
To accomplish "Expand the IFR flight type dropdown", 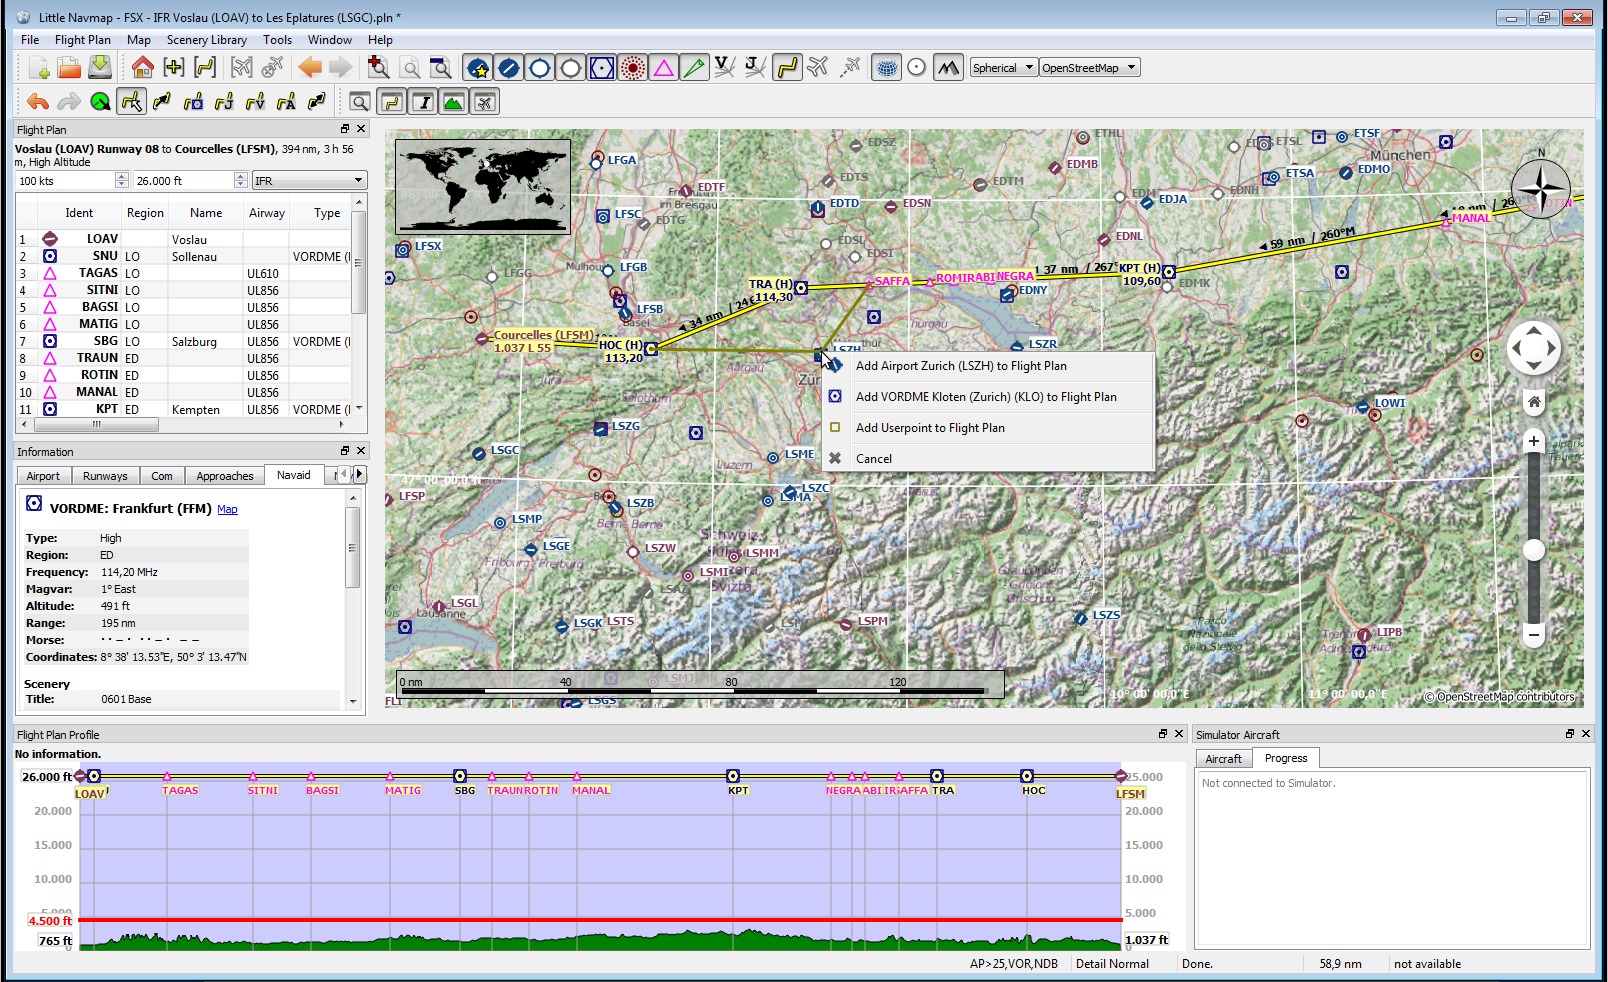I will [309, 181].
